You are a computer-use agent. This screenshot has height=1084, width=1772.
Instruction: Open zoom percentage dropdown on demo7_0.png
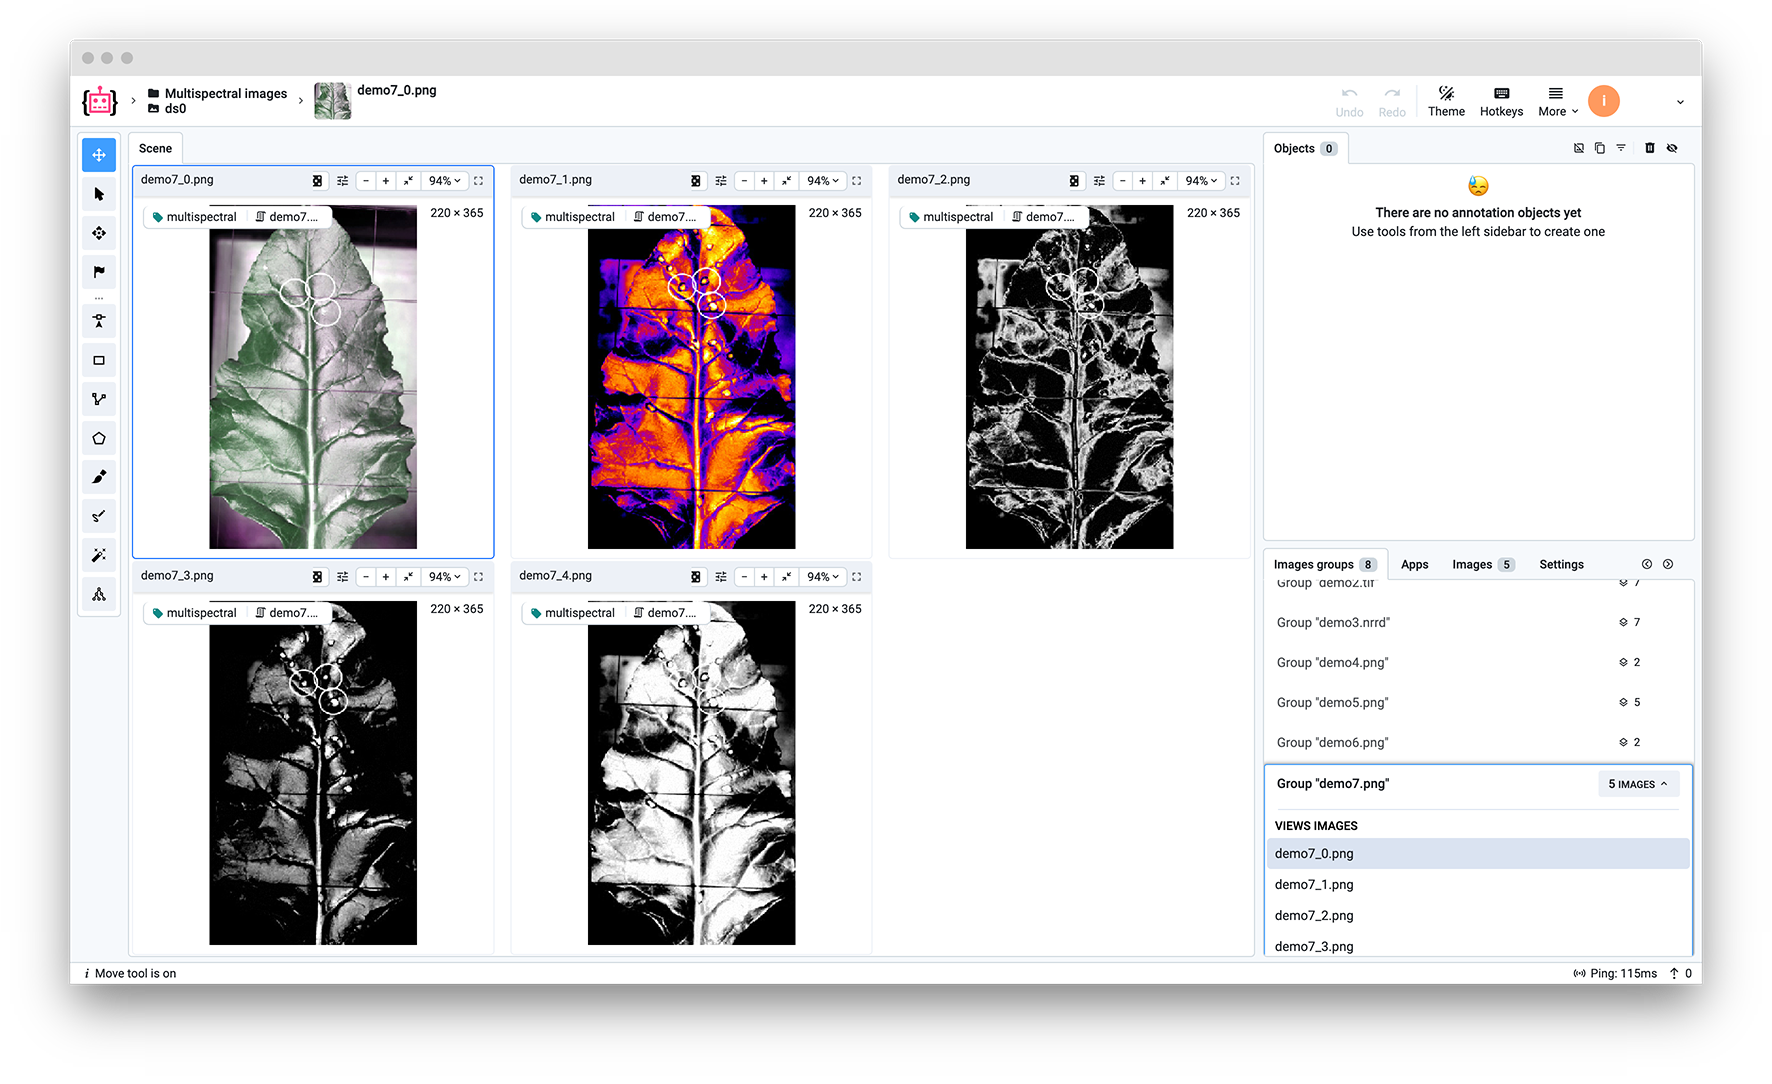(x=444, y=181)
